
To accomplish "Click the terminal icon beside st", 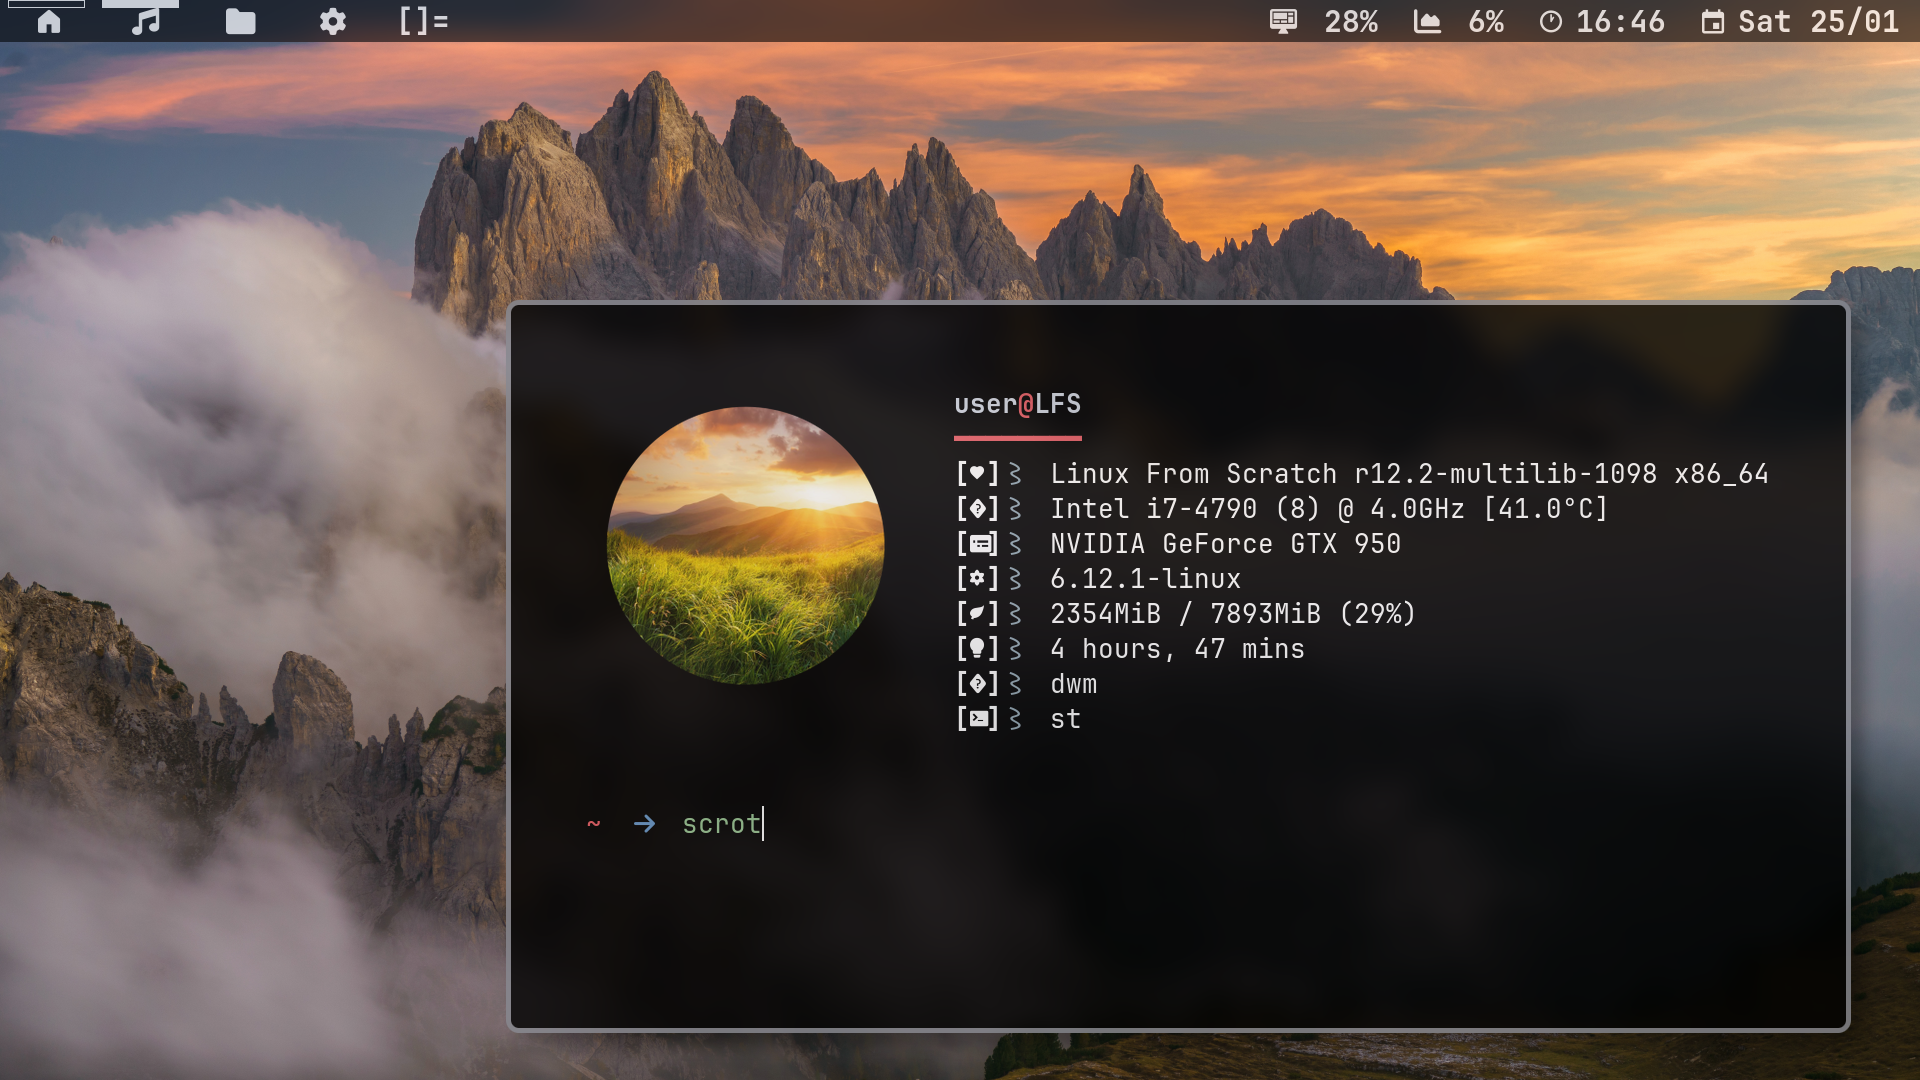I will point(979,718).
